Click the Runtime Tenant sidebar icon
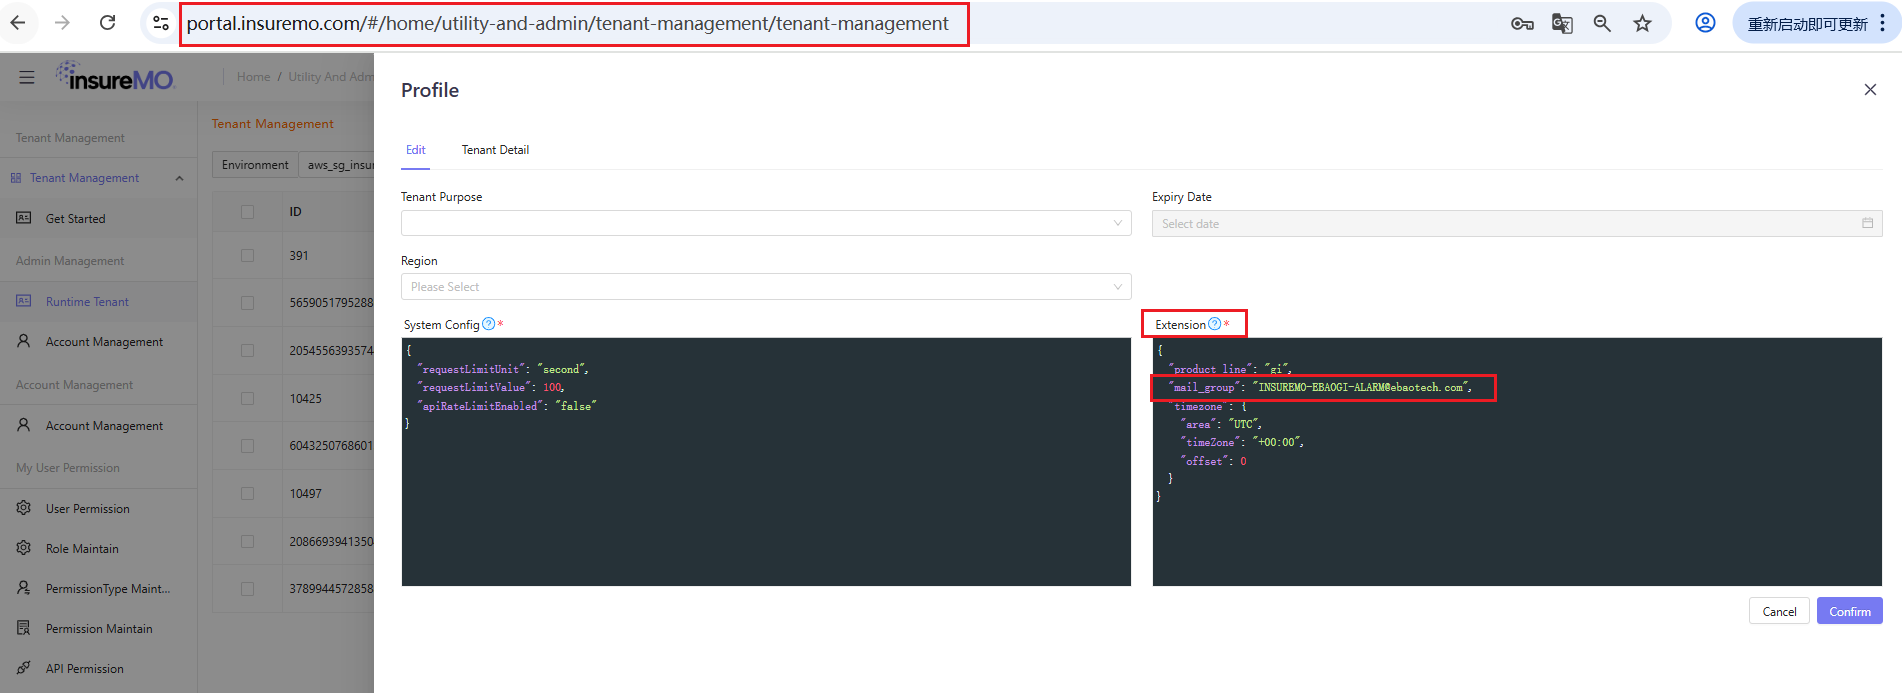The image size is (1902, 693). point(23,301)
